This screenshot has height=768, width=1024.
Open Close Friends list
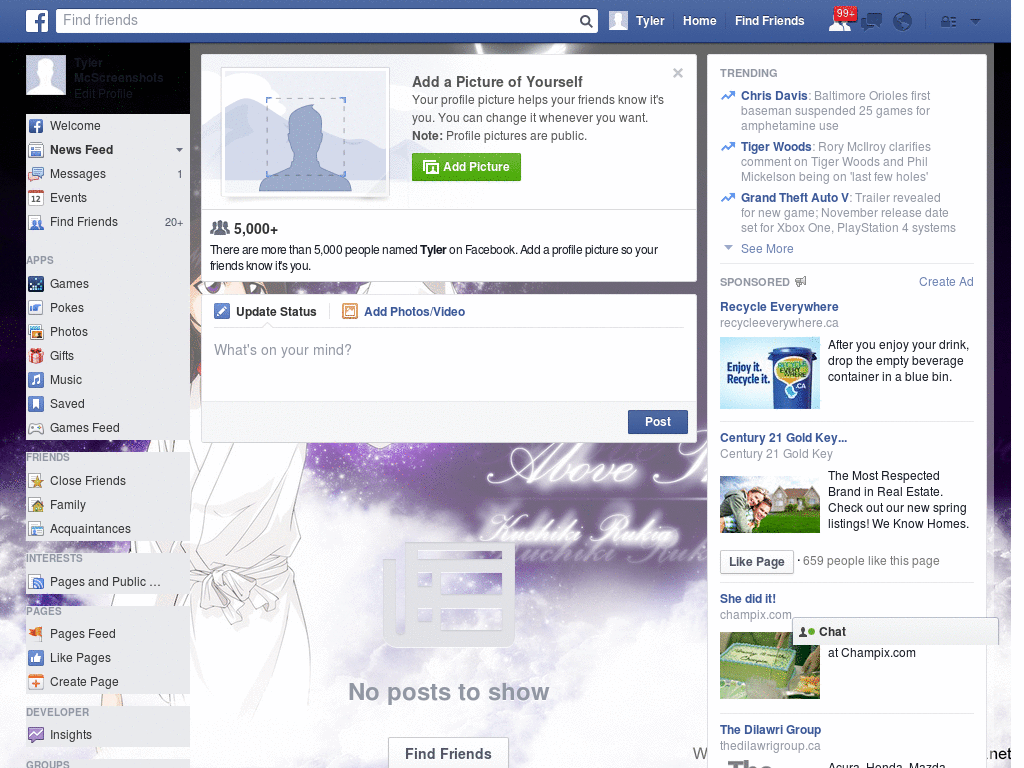(108, 481)
